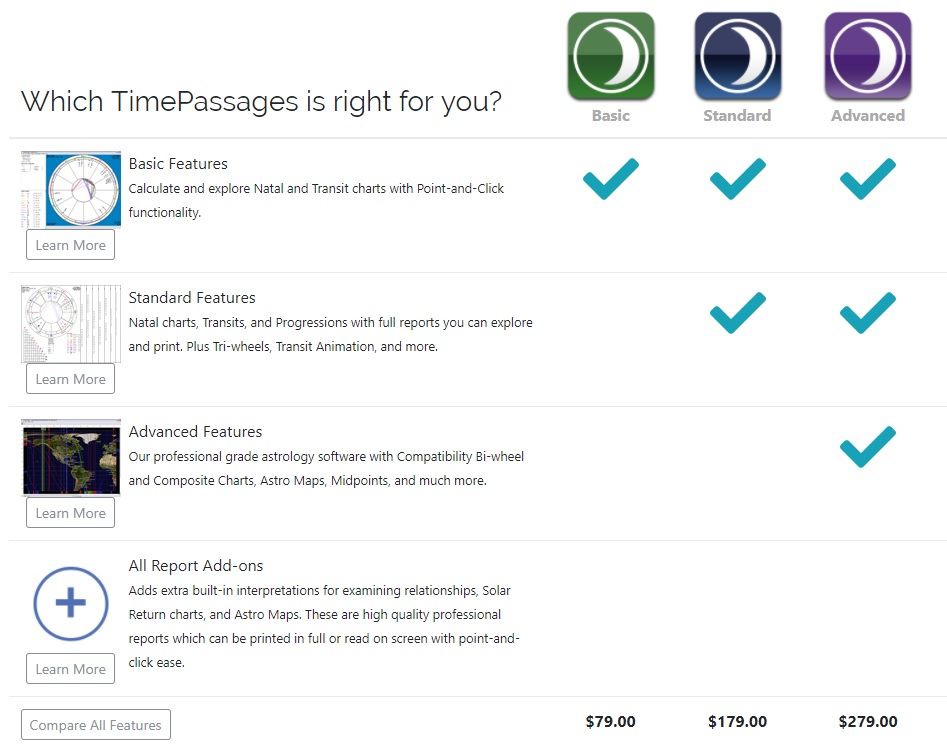Click Advanced column checkmark for Basic Features
Screen dimensions: 947x749
click(867, 179)
